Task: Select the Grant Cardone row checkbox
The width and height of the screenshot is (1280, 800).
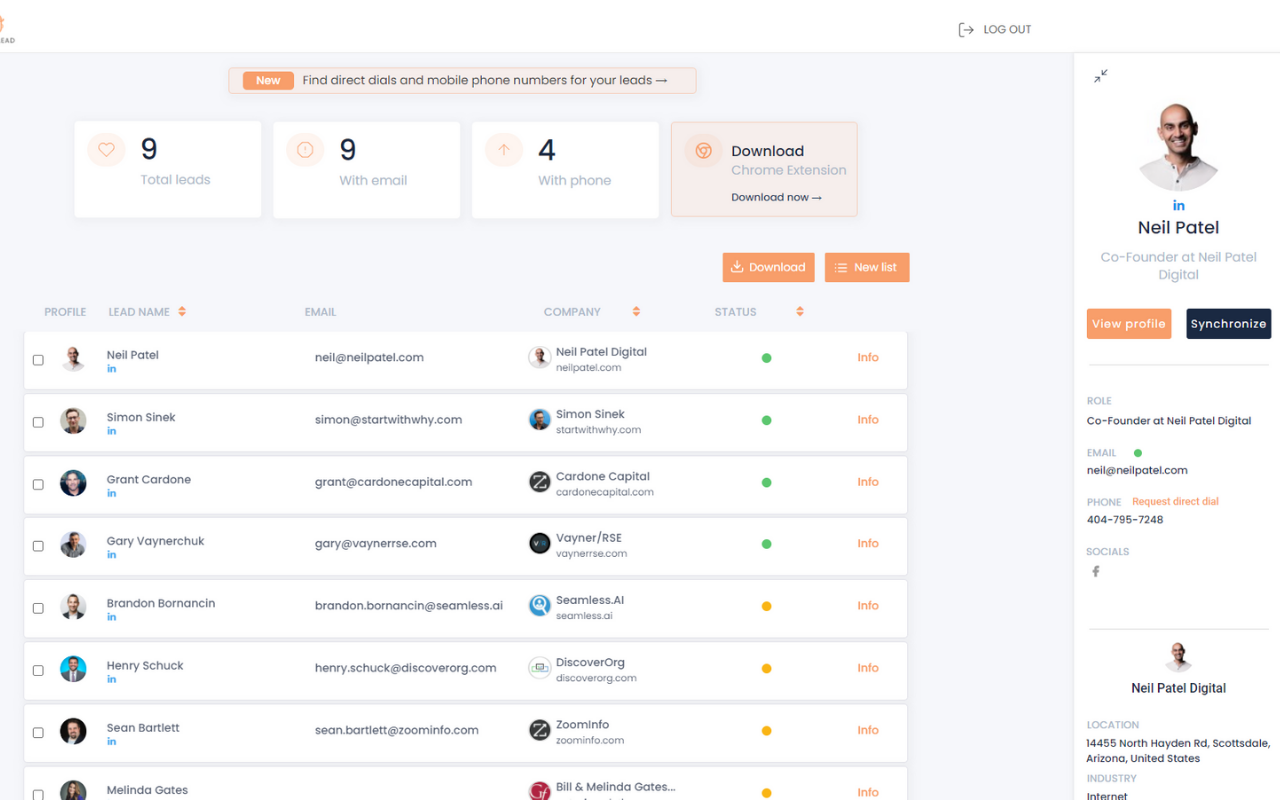Action: [x=38, y=484]
